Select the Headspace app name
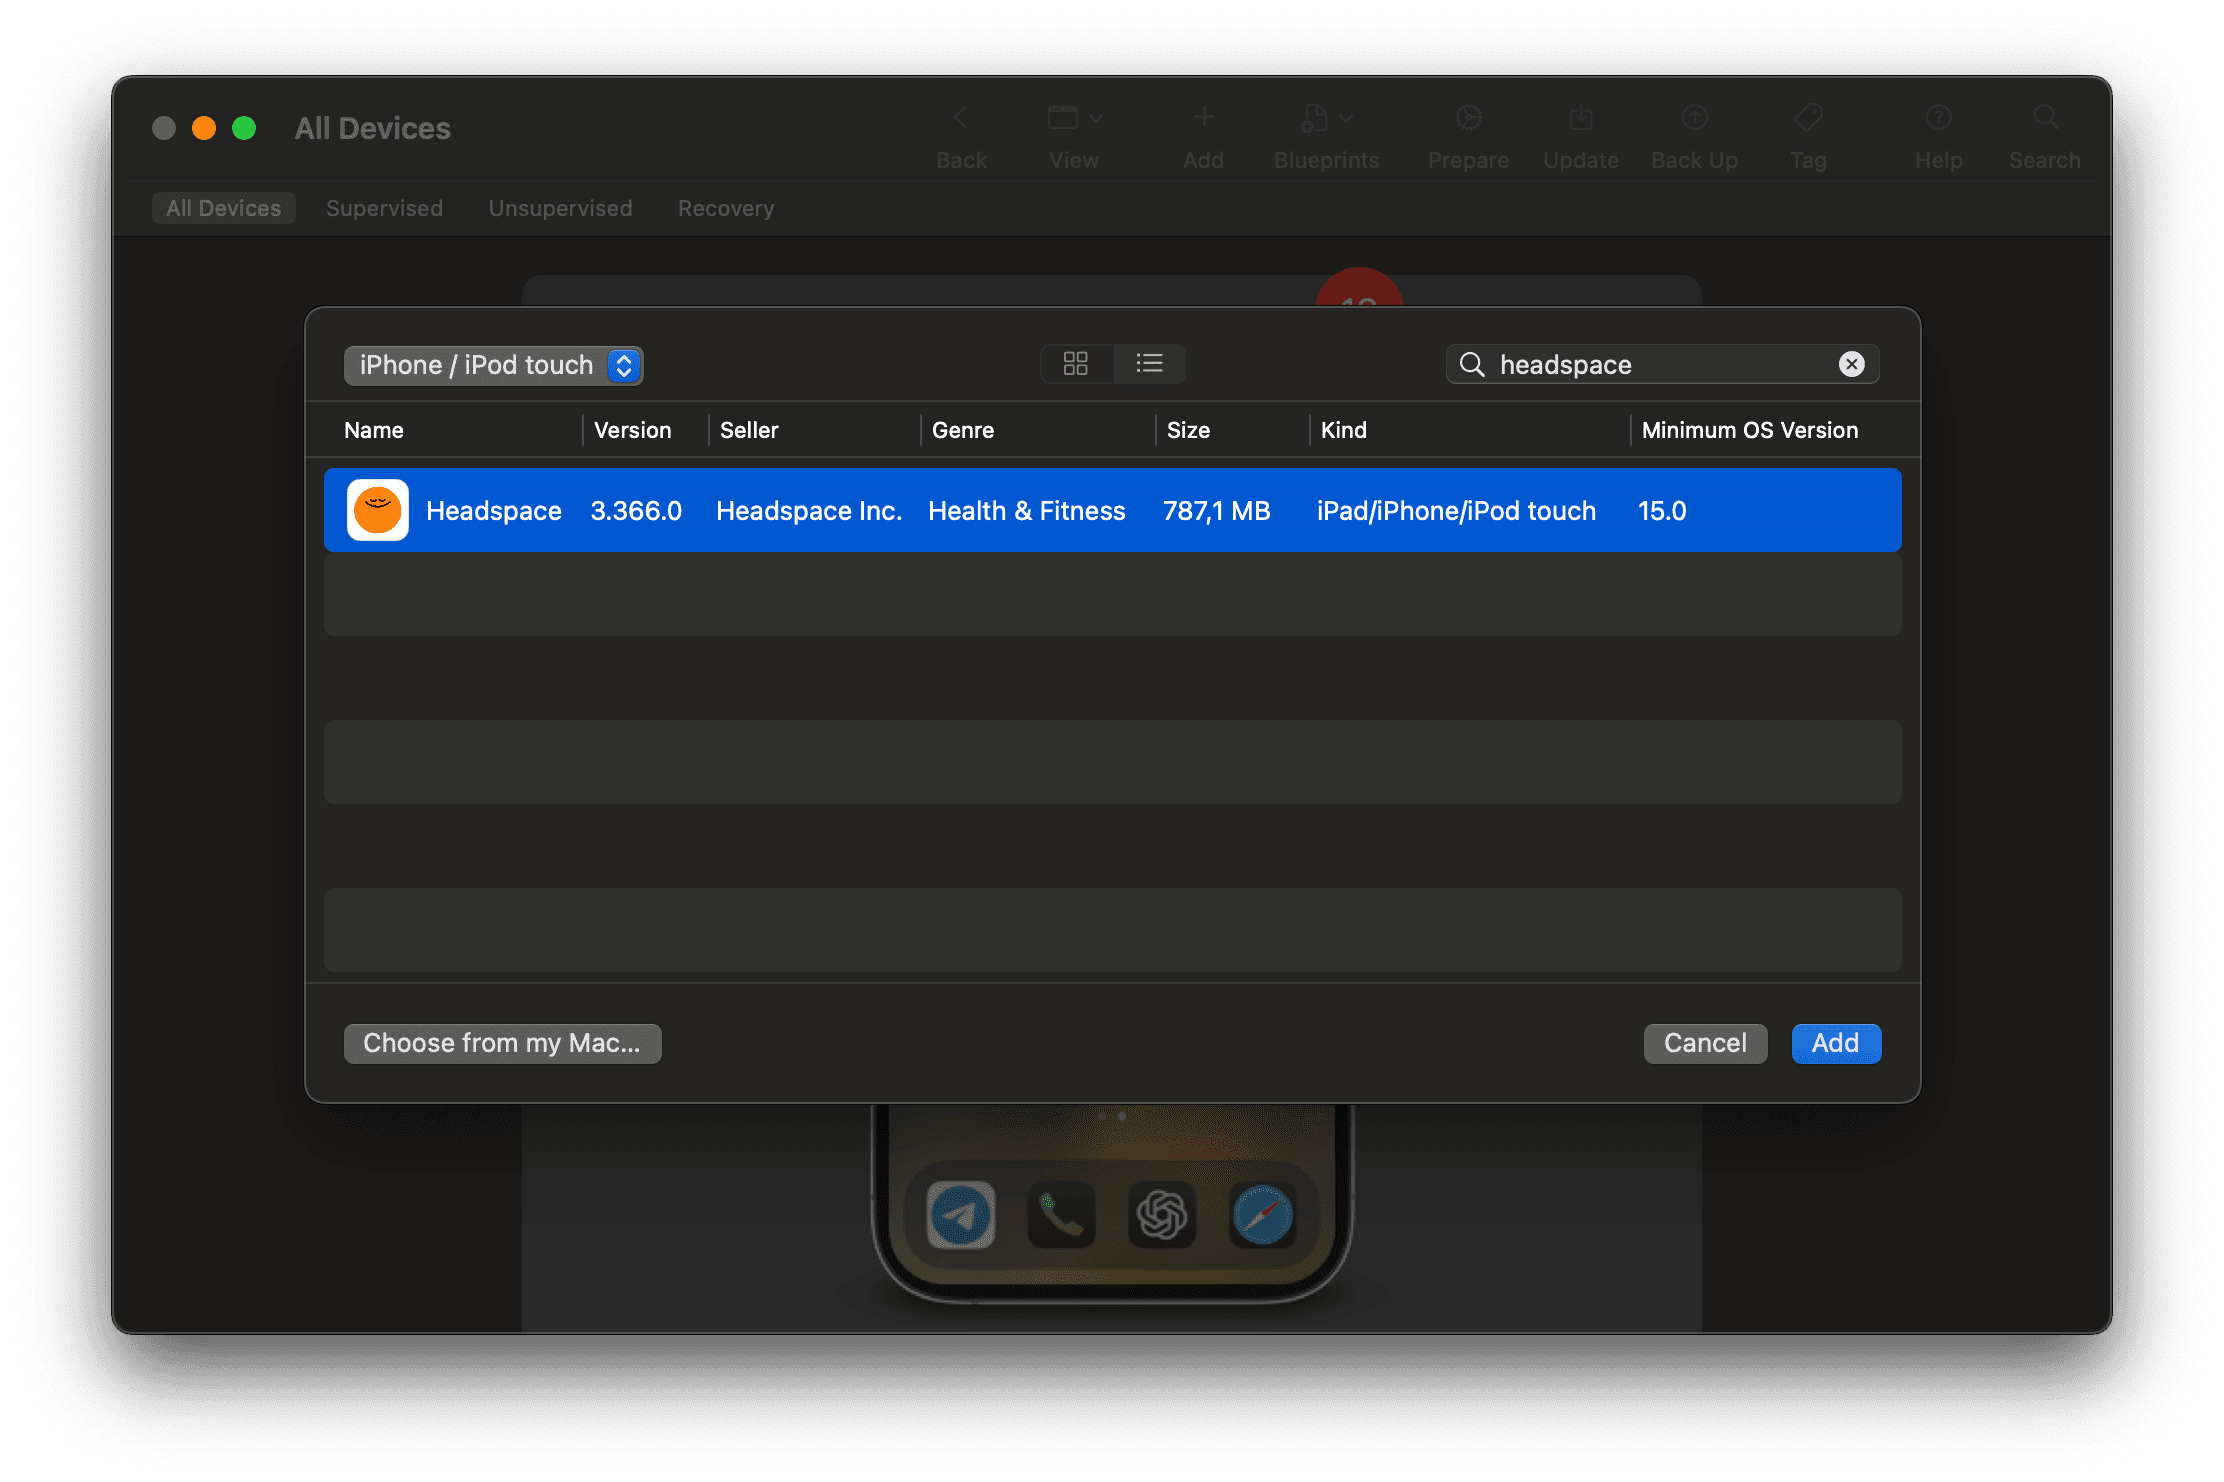 pyautogui.click(x=494, y=511)
